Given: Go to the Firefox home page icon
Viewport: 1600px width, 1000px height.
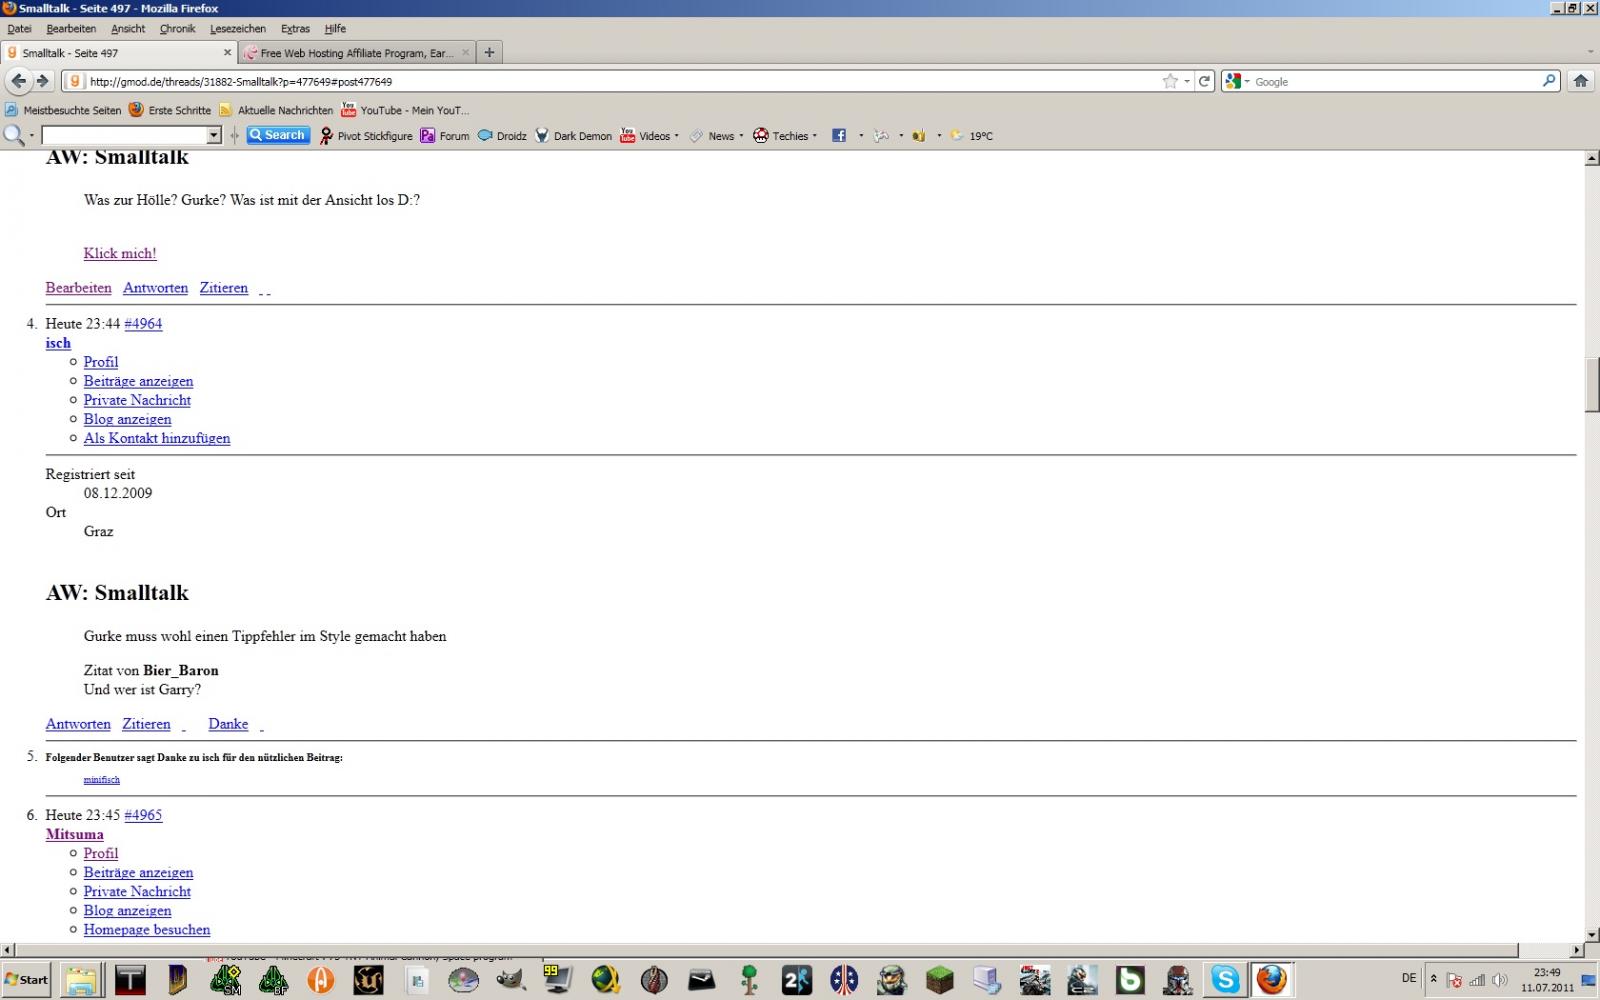Looking at the screenshot, I should pos(1580,81).
